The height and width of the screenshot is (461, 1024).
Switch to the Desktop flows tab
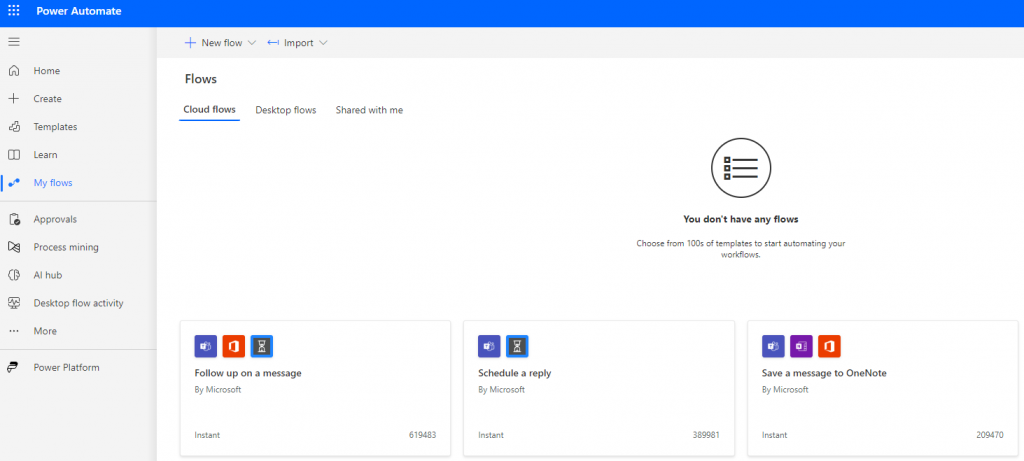(286, 110)
